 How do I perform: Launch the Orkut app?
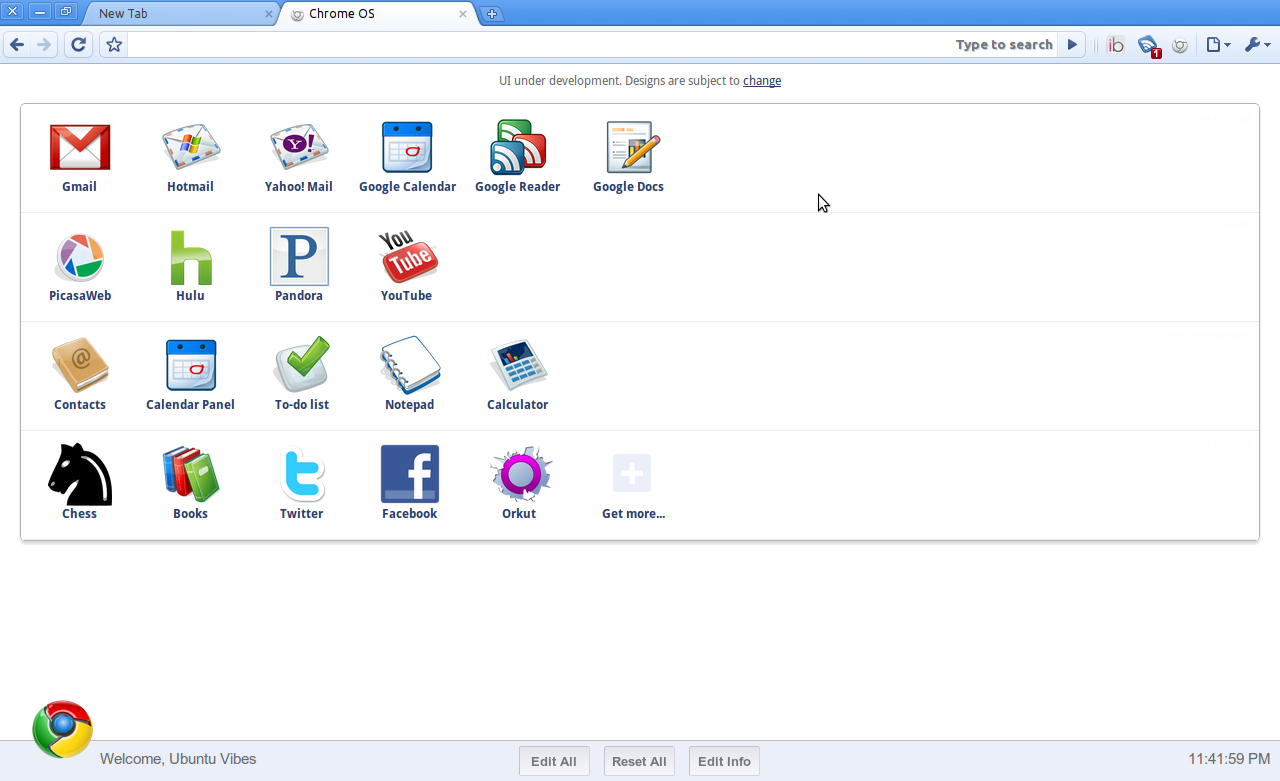[x=521, y=474]
